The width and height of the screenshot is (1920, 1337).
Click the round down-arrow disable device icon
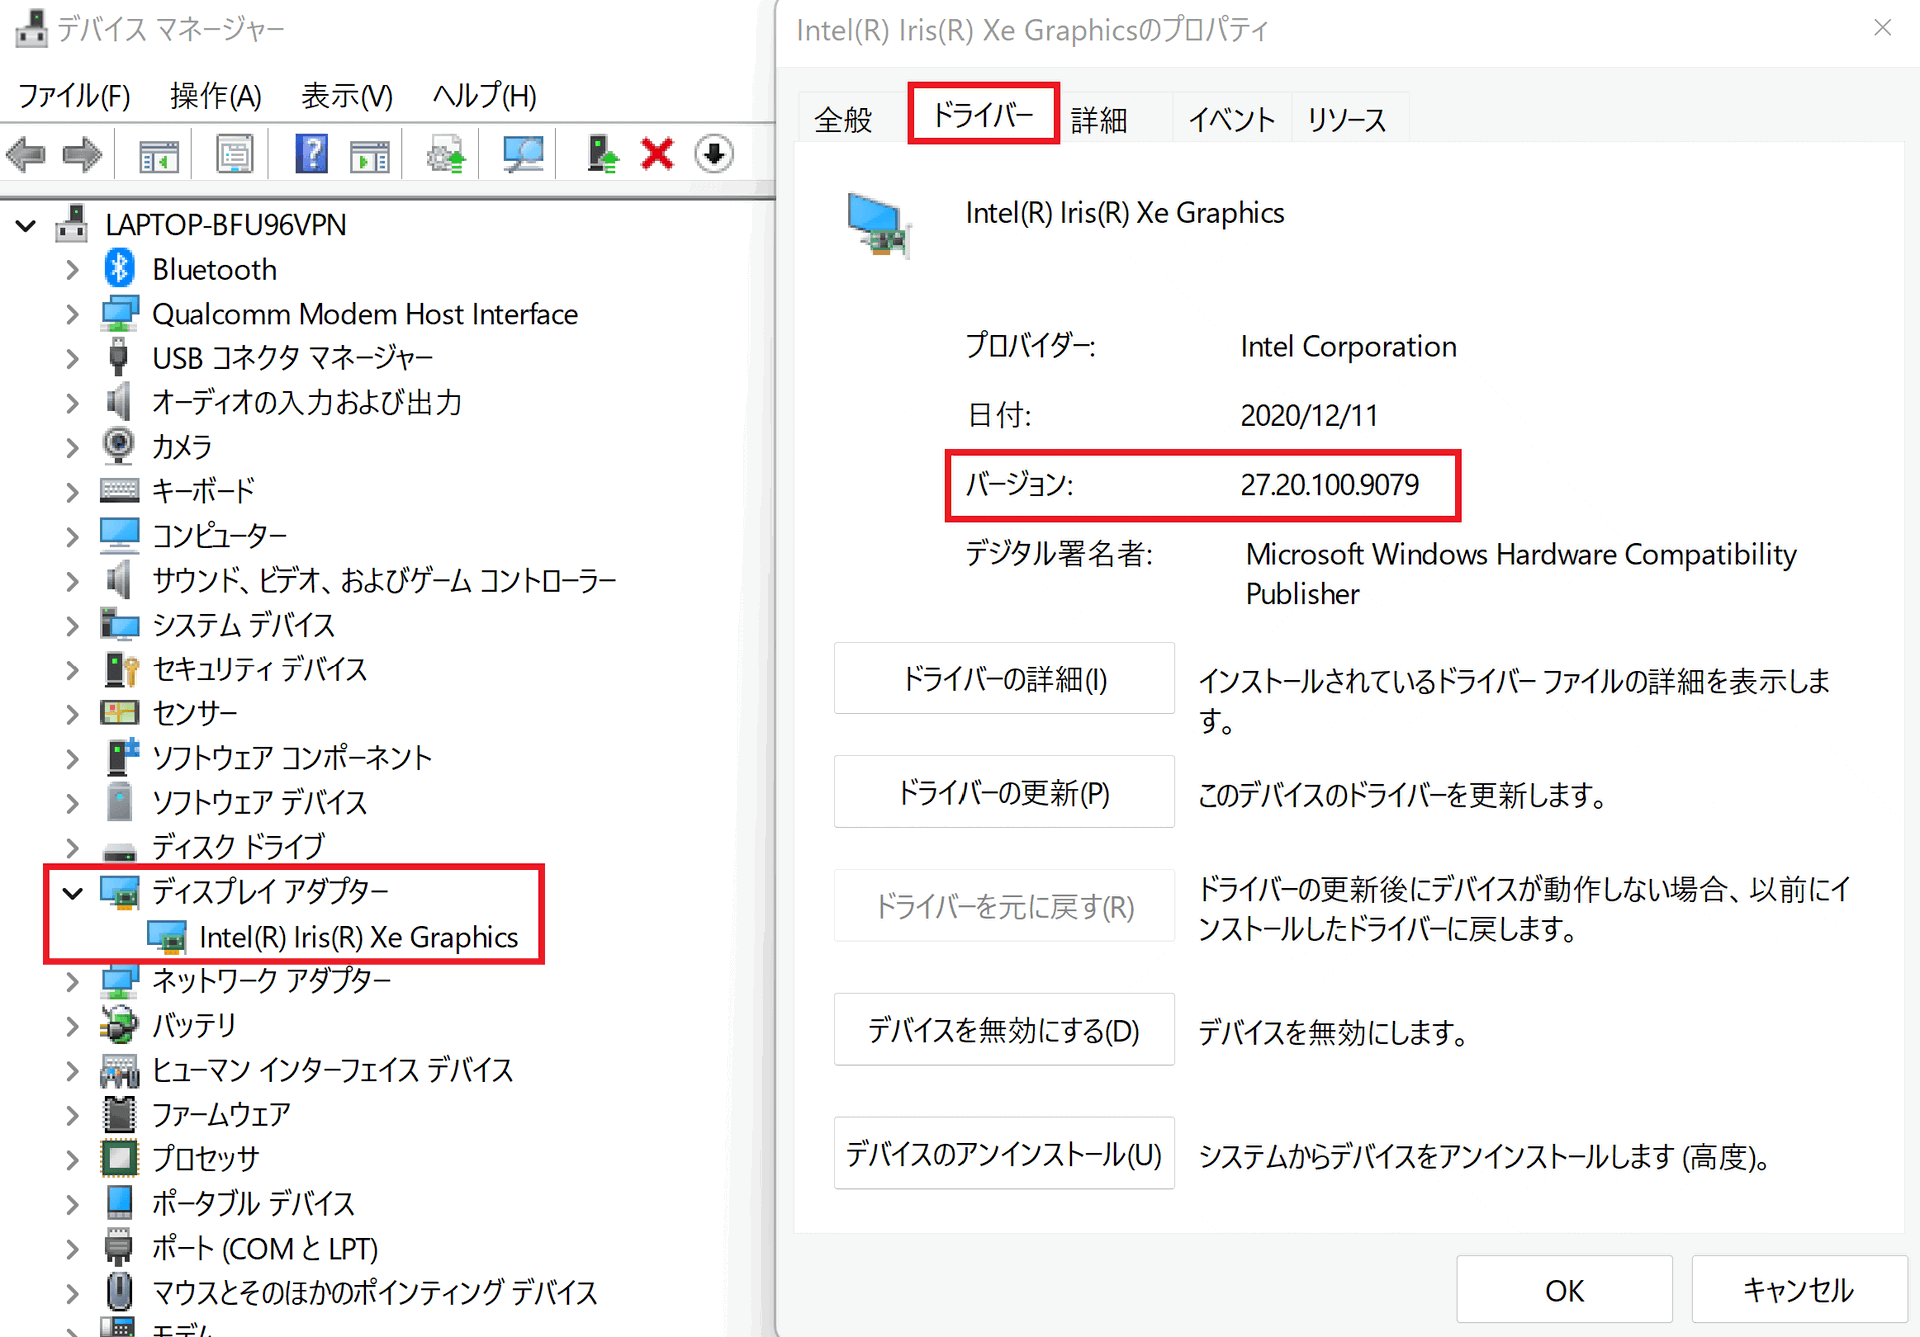[714, 155]
